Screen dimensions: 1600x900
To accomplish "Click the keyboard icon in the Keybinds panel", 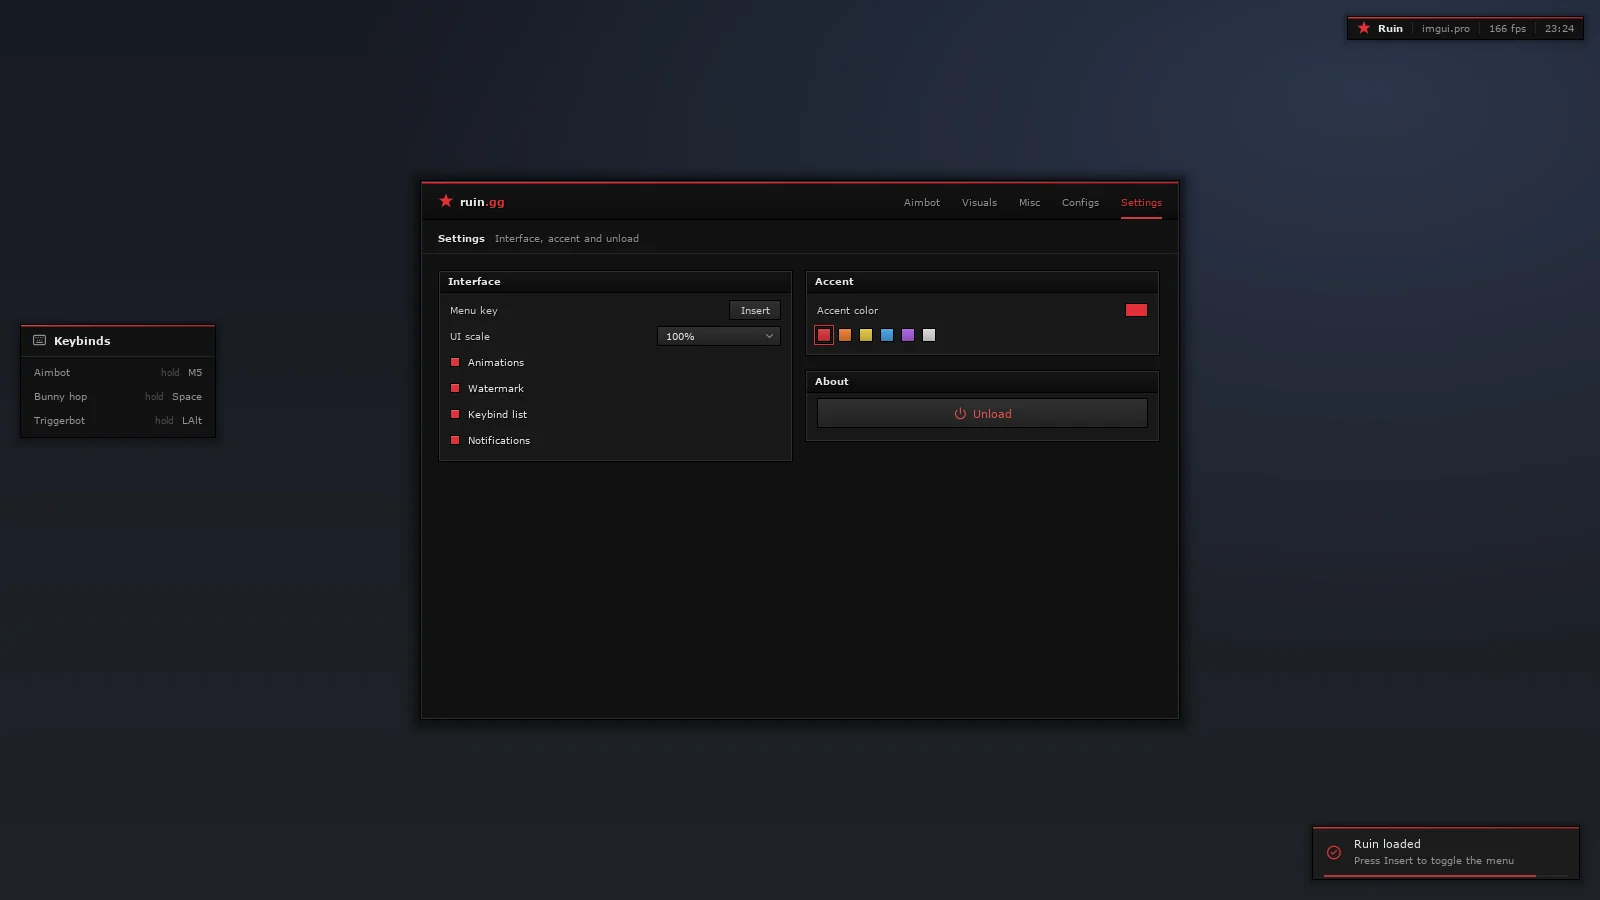I will click(x=40, y=340).
